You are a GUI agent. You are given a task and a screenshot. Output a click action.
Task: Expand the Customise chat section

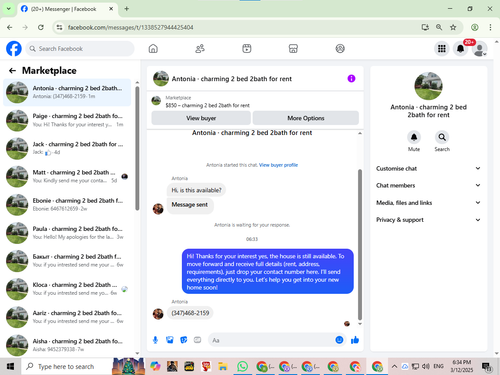(428, 168)
